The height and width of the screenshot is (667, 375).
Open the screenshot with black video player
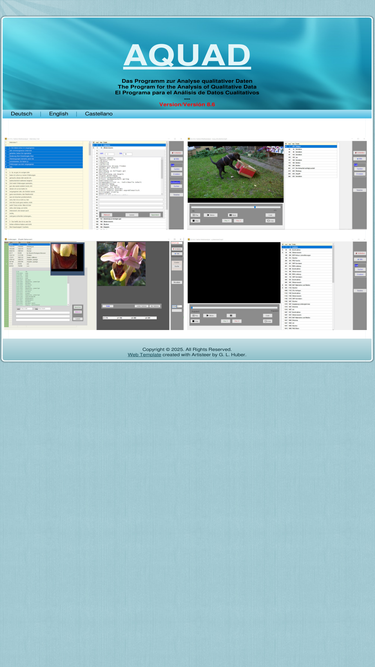277,284
